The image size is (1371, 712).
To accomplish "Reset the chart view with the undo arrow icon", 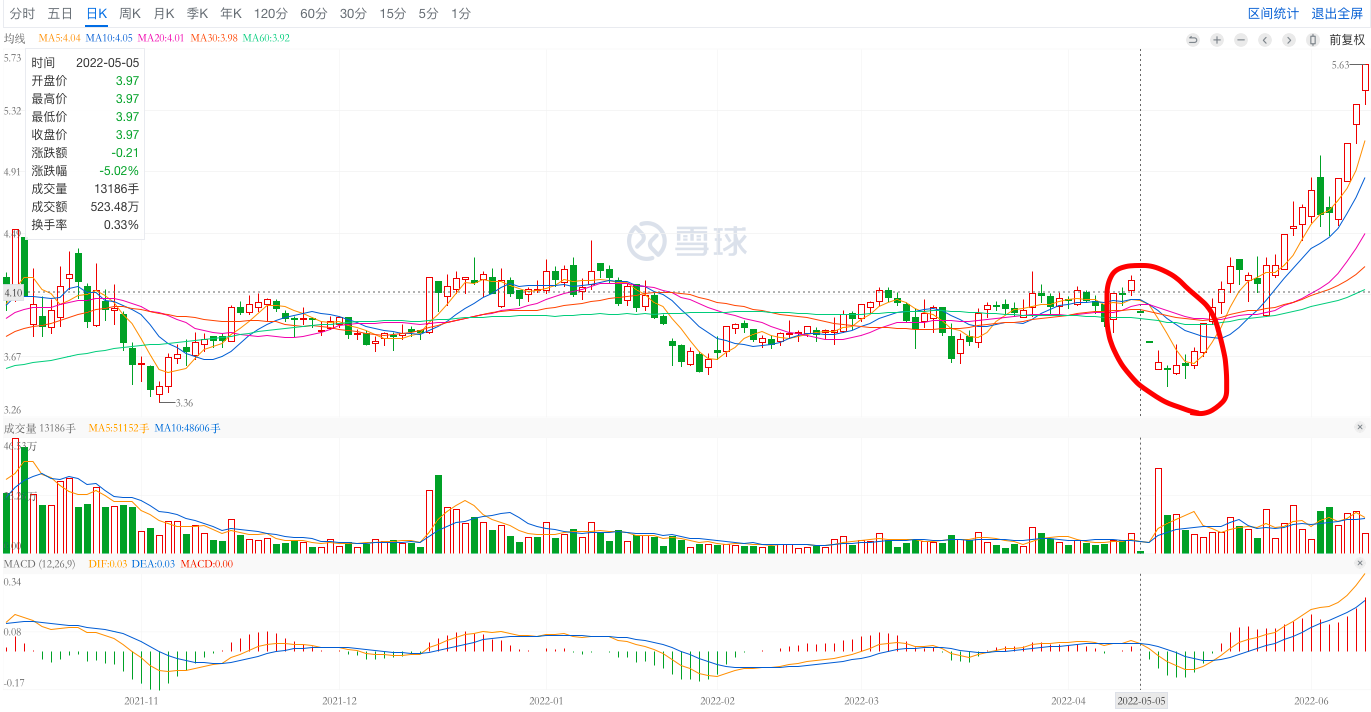I will coord(1193,40).
